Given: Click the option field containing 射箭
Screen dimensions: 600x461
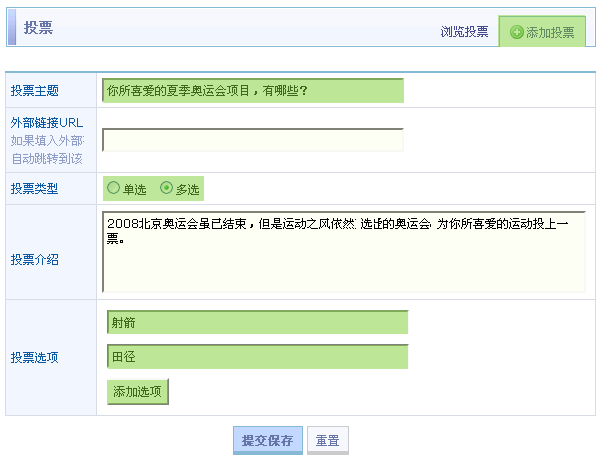Looking at the screenshot, I should [257, 322].
